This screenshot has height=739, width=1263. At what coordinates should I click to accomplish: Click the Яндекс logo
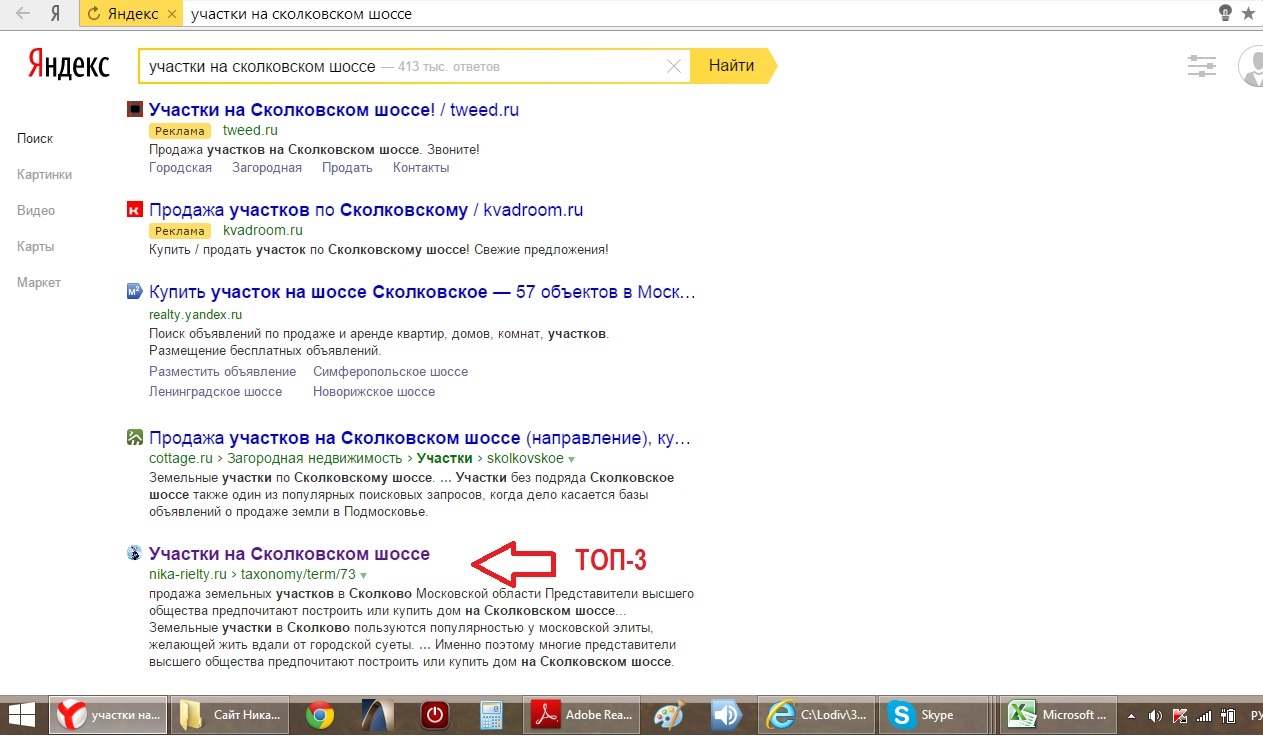point(68,65)
